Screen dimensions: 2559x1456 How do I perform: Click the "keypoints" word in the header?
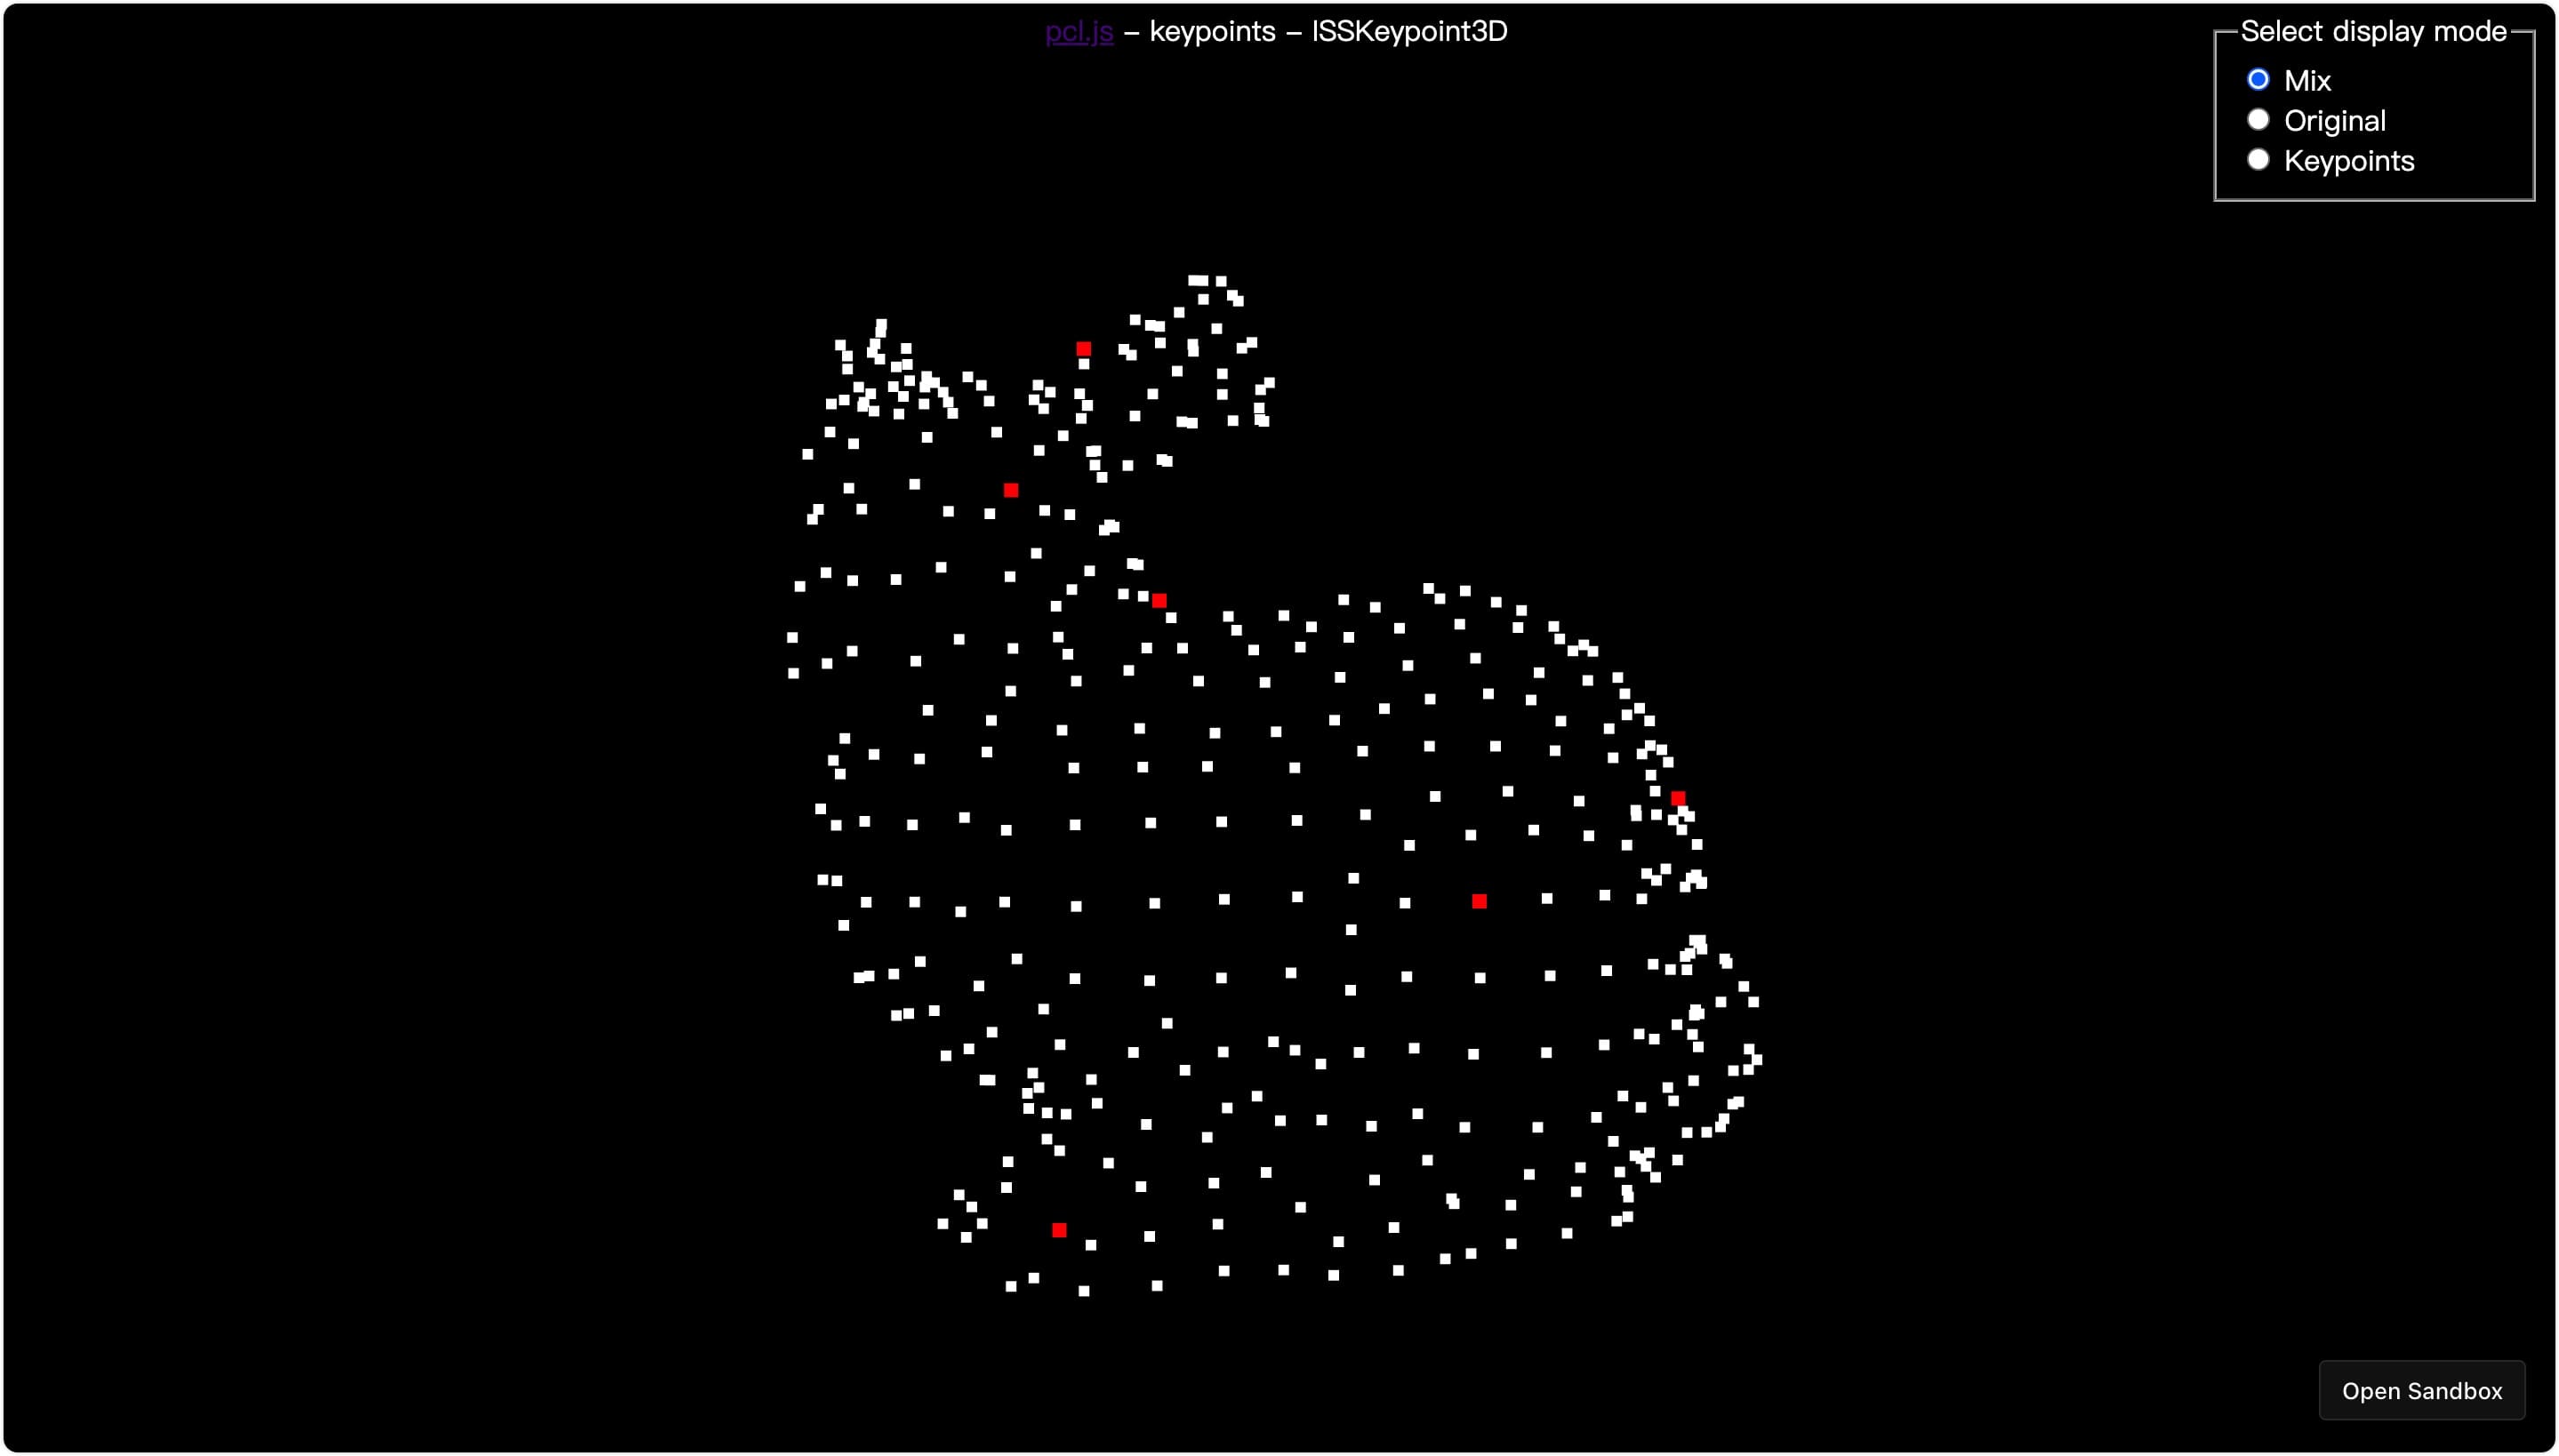(1212, 31)
